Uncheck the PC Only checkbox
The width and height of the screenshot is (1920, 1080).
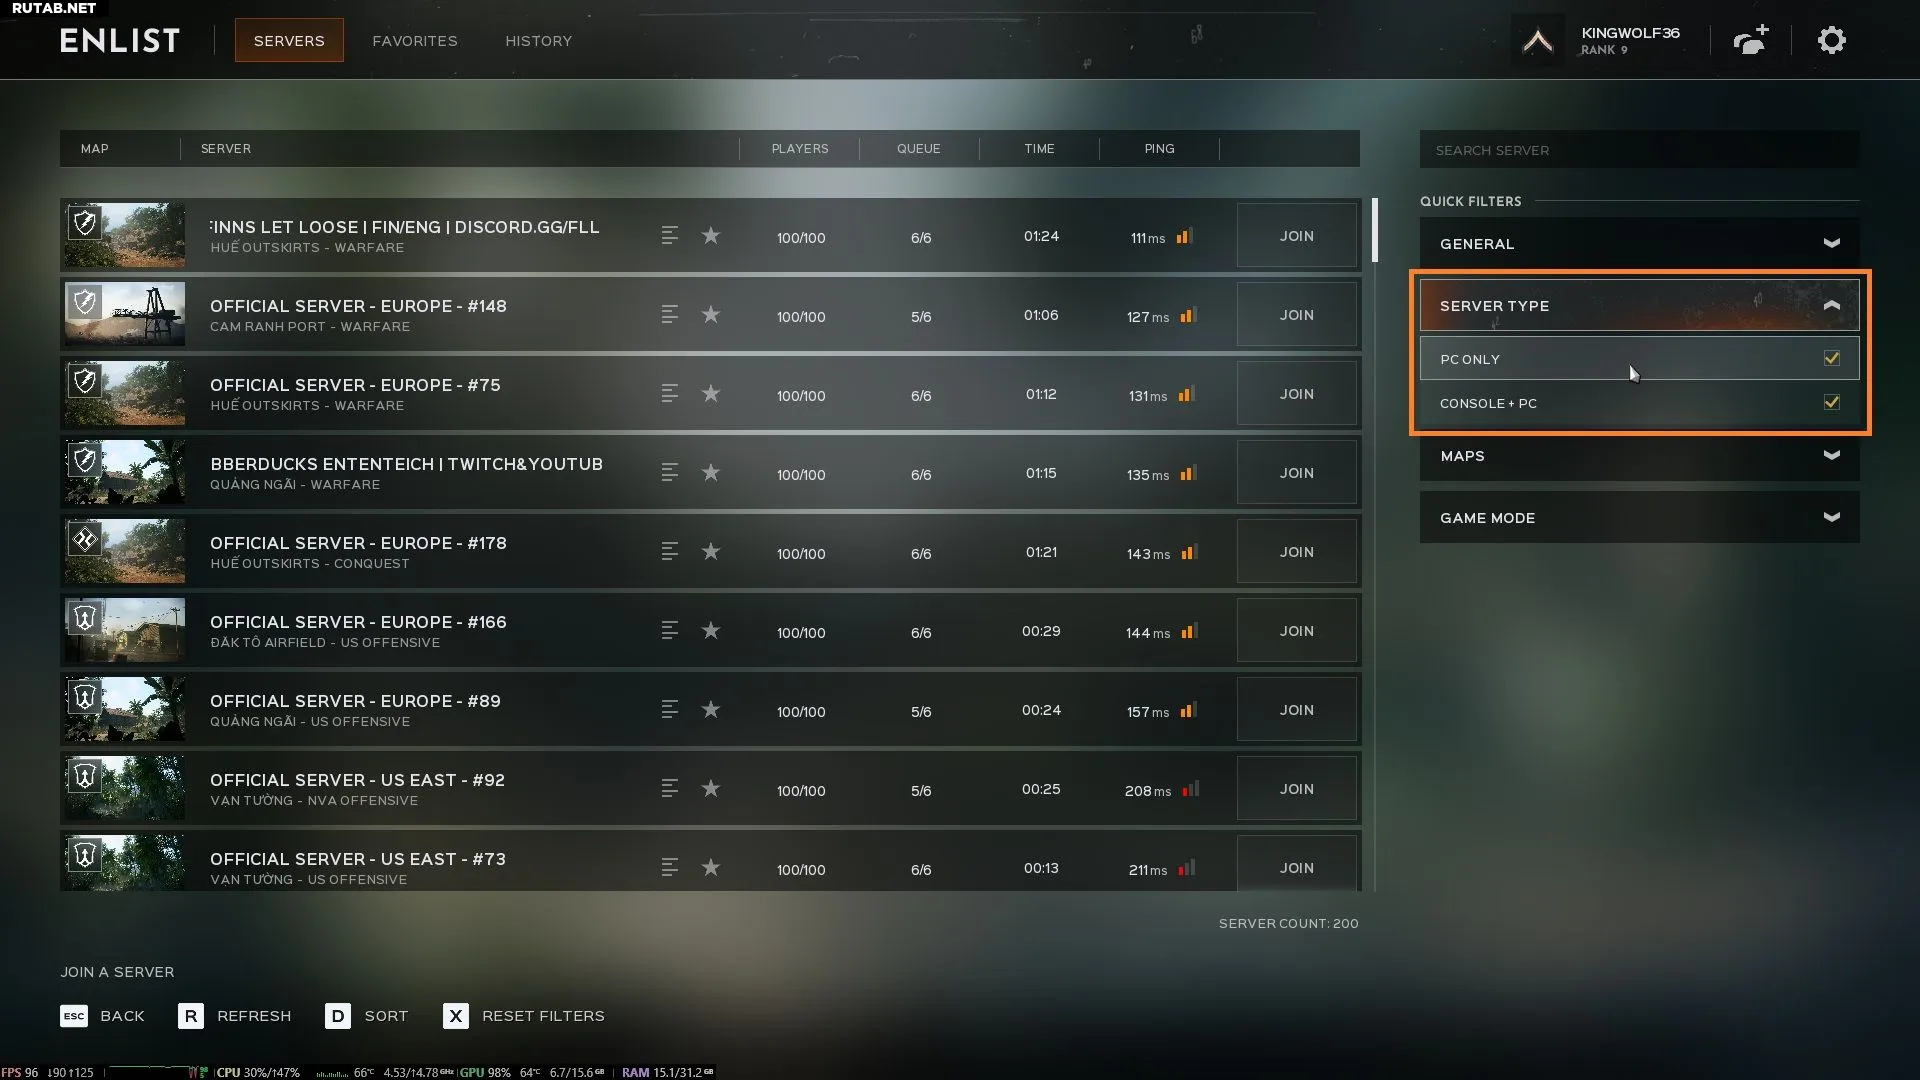point(1831,358)
